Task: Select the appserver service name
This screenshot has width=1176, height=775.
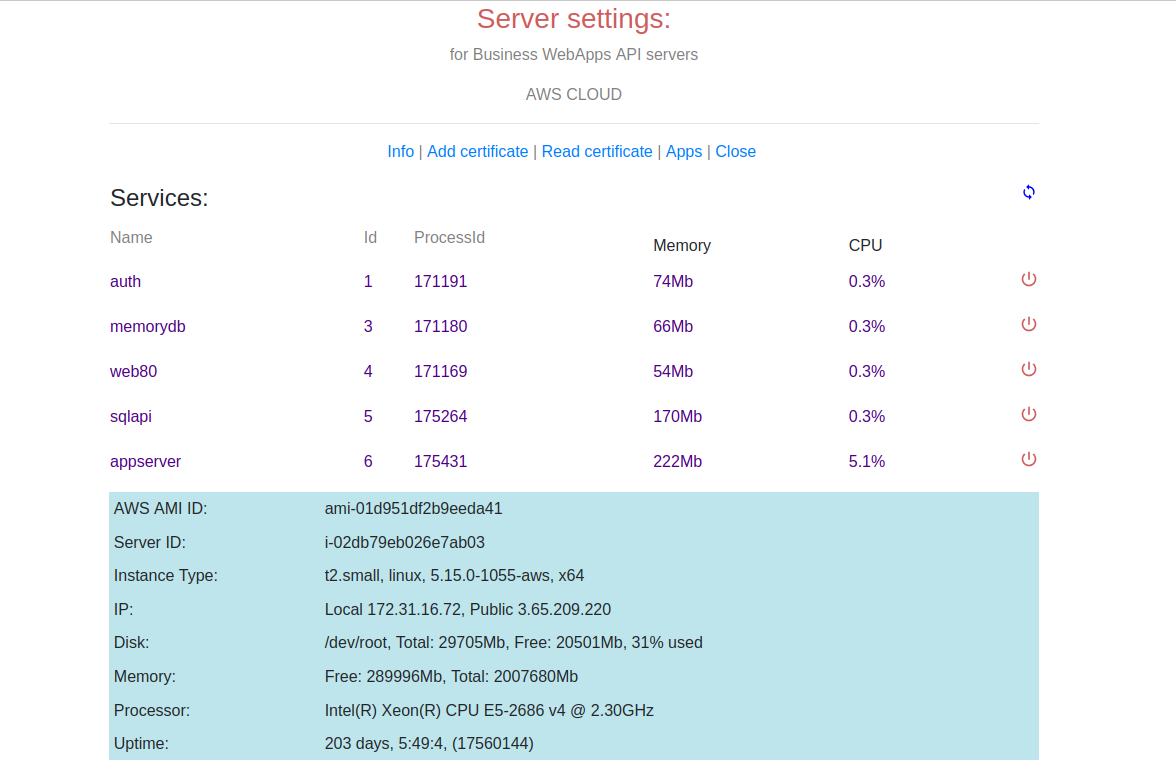Action: (x=146, y=461)
